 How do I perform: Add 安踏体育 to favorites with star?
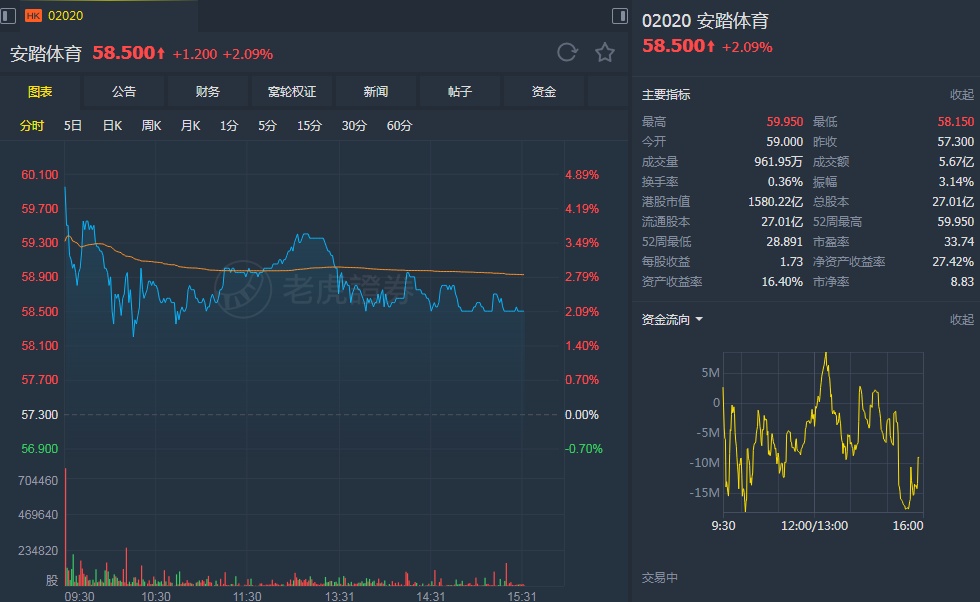[x=605, y=53]
